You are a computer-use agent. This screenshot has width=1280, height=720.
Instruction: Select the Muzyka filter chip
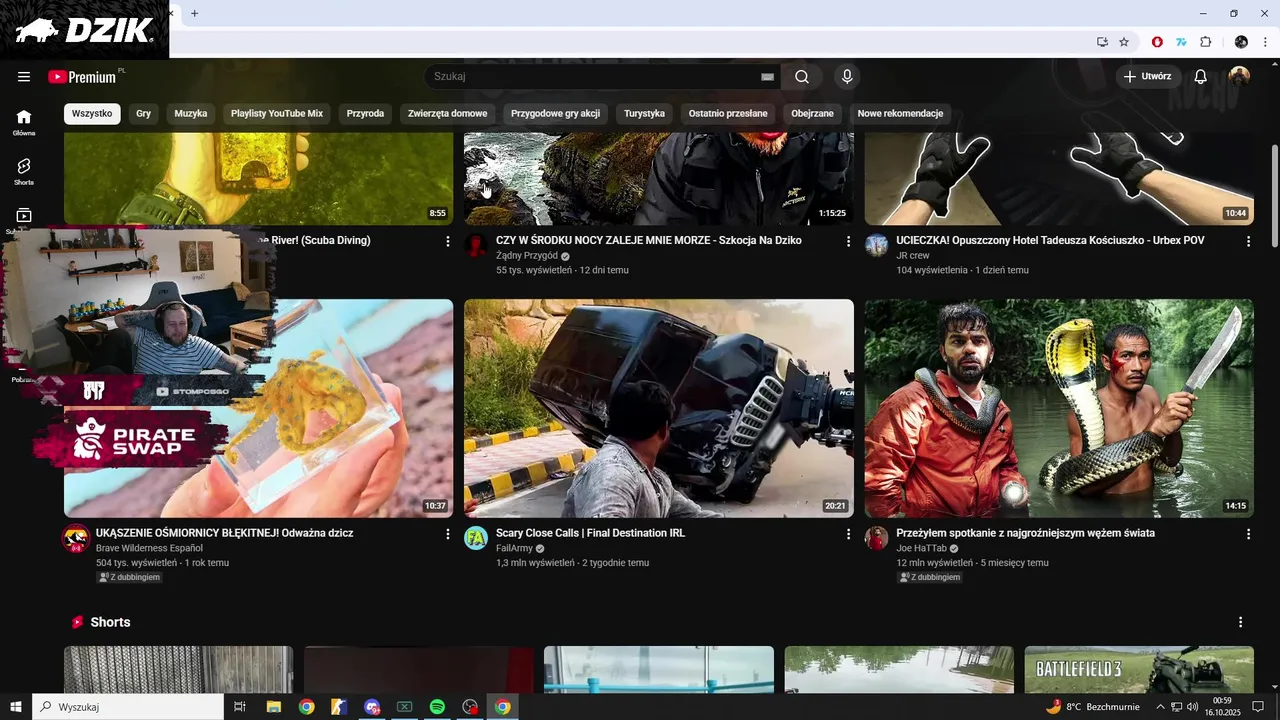pos(191,113)
